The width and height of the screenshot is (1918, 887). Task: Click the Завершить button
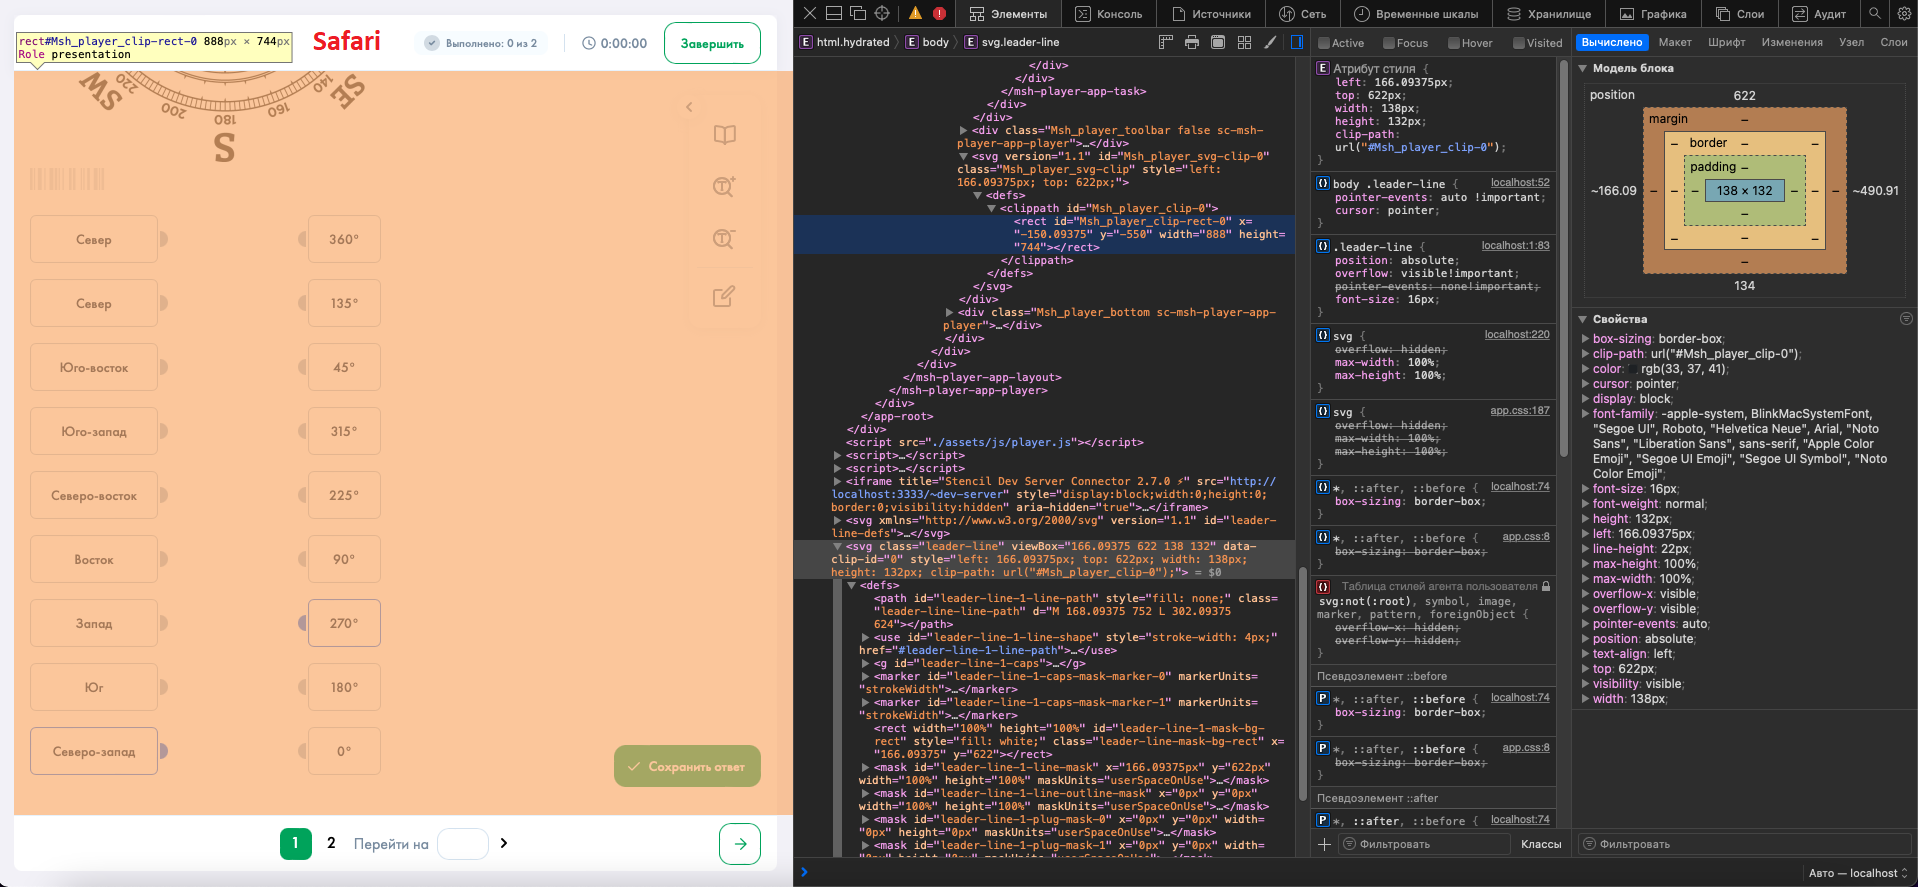coord(712,43)
